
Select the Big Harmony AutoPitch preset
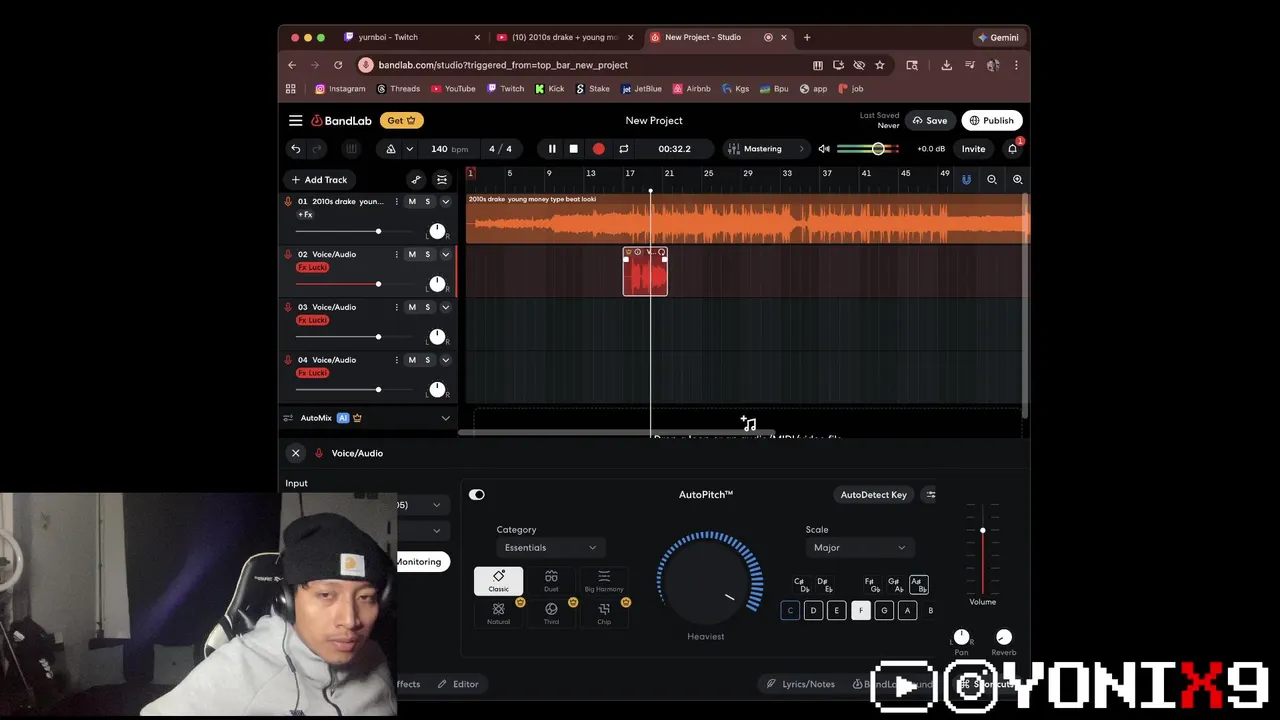pos(604,581)
